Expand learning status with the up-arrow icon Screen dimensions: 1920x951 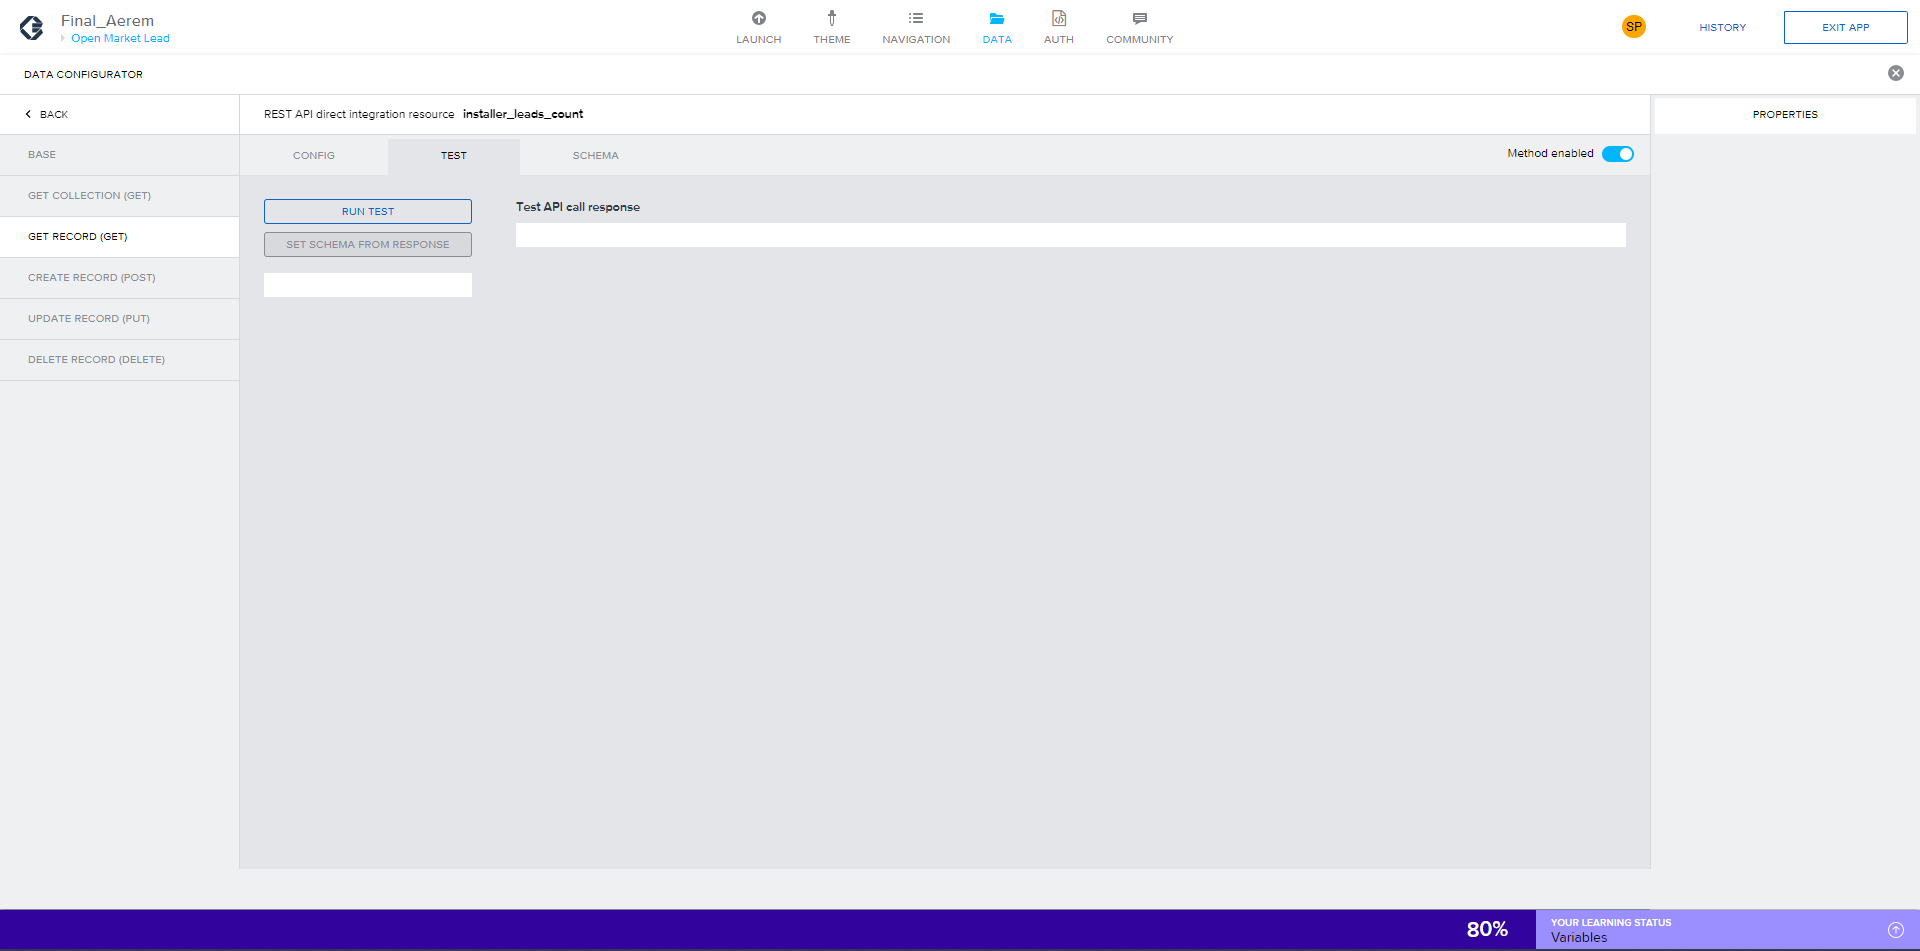[x=1895, y=930]
